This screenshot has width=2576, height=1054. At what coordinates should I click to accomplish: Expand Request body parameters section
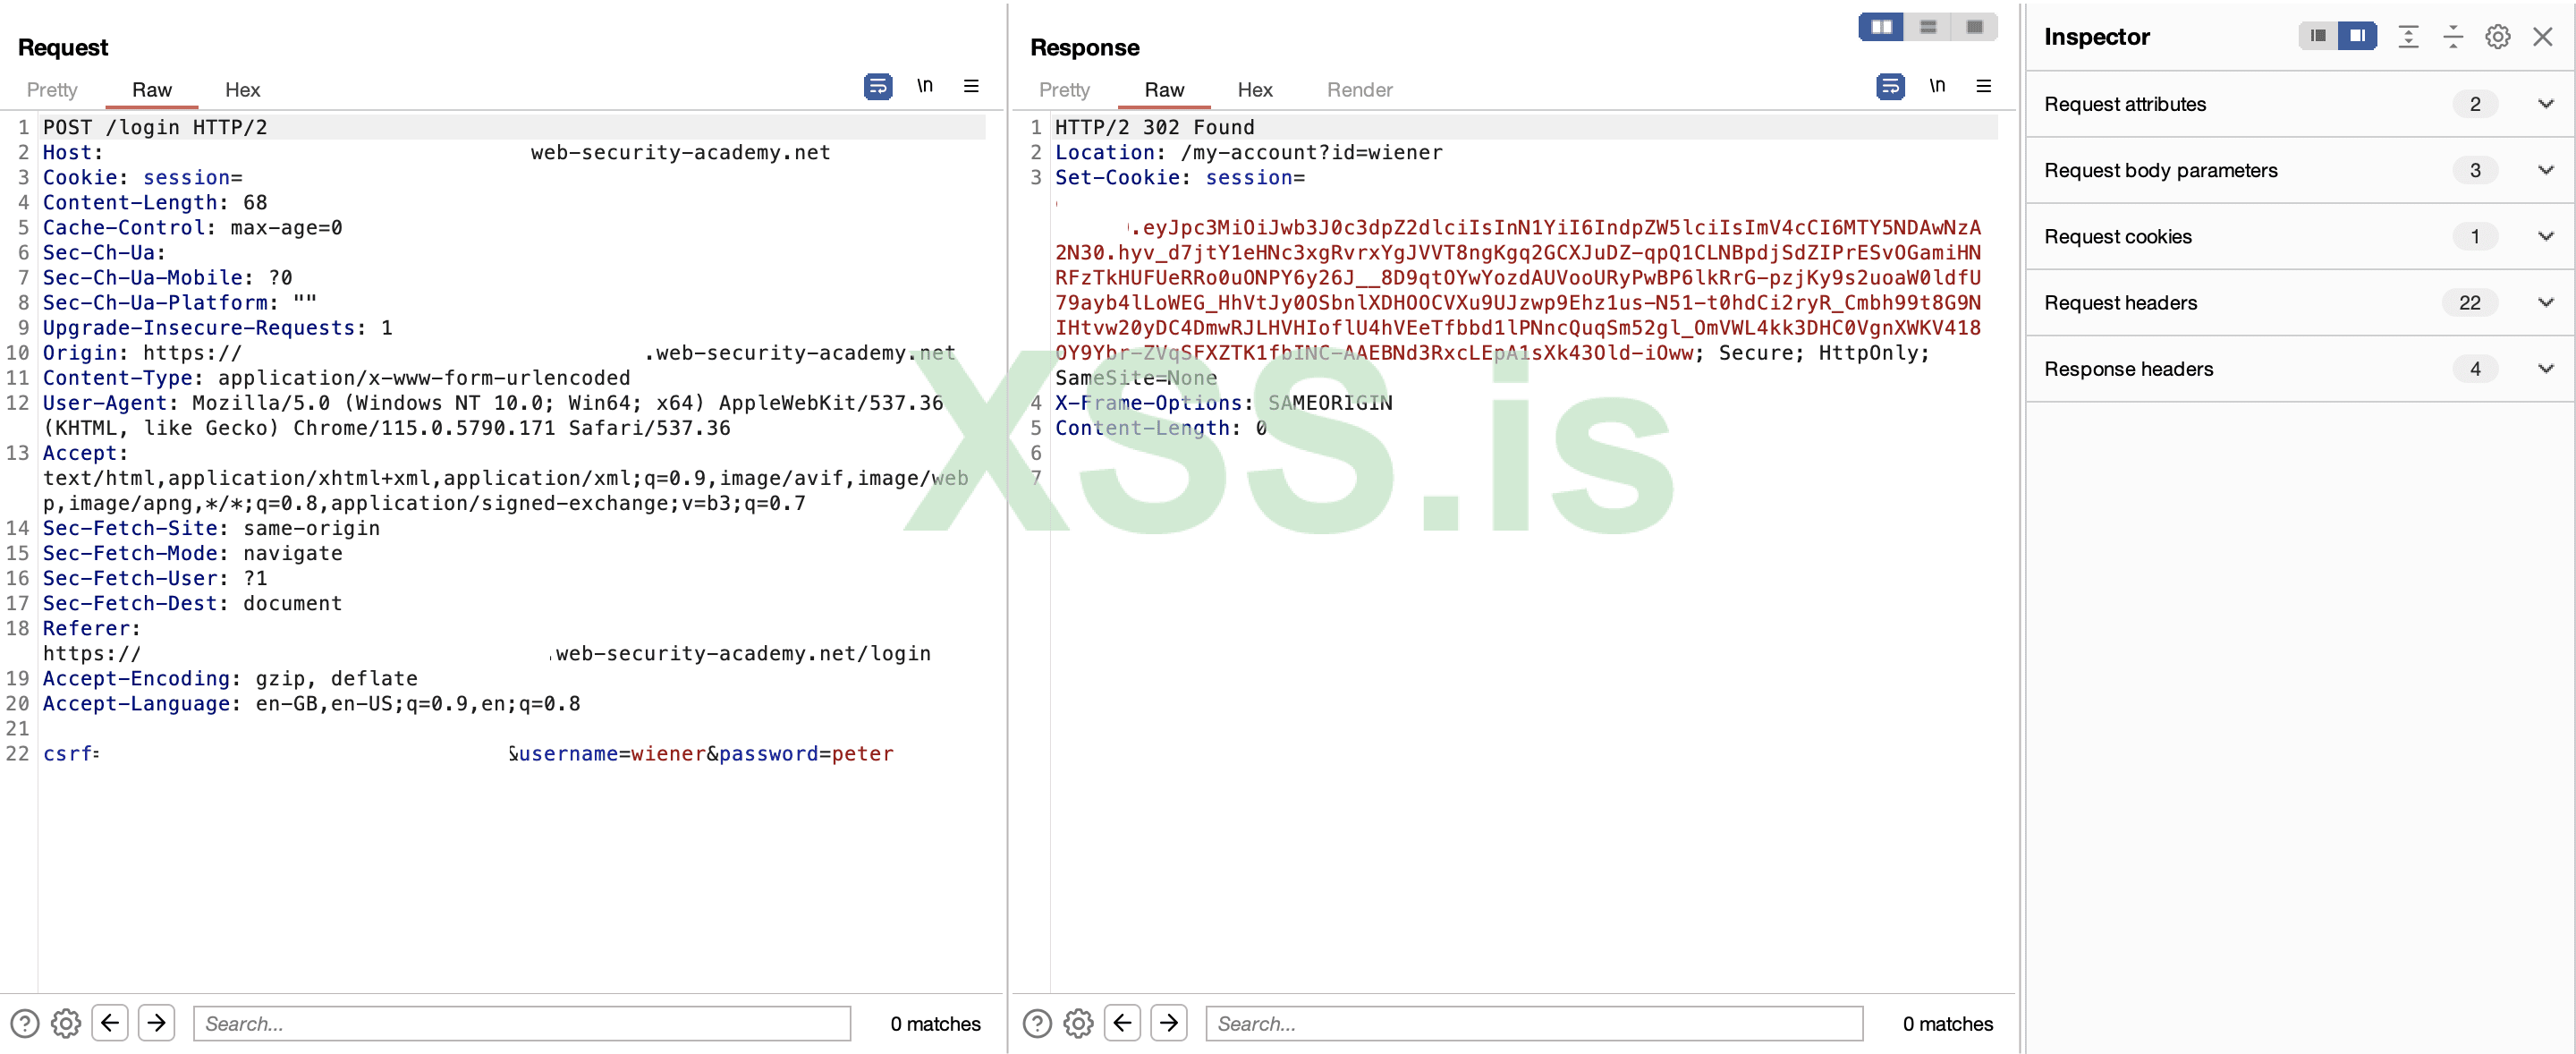[x=2545, y=170]
